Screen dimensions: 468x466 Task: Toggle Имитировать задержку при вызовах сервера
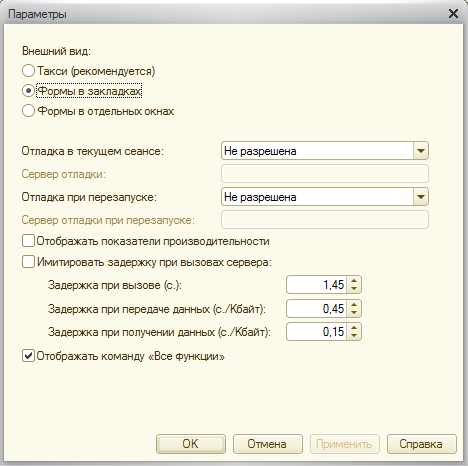pos(28,262)
